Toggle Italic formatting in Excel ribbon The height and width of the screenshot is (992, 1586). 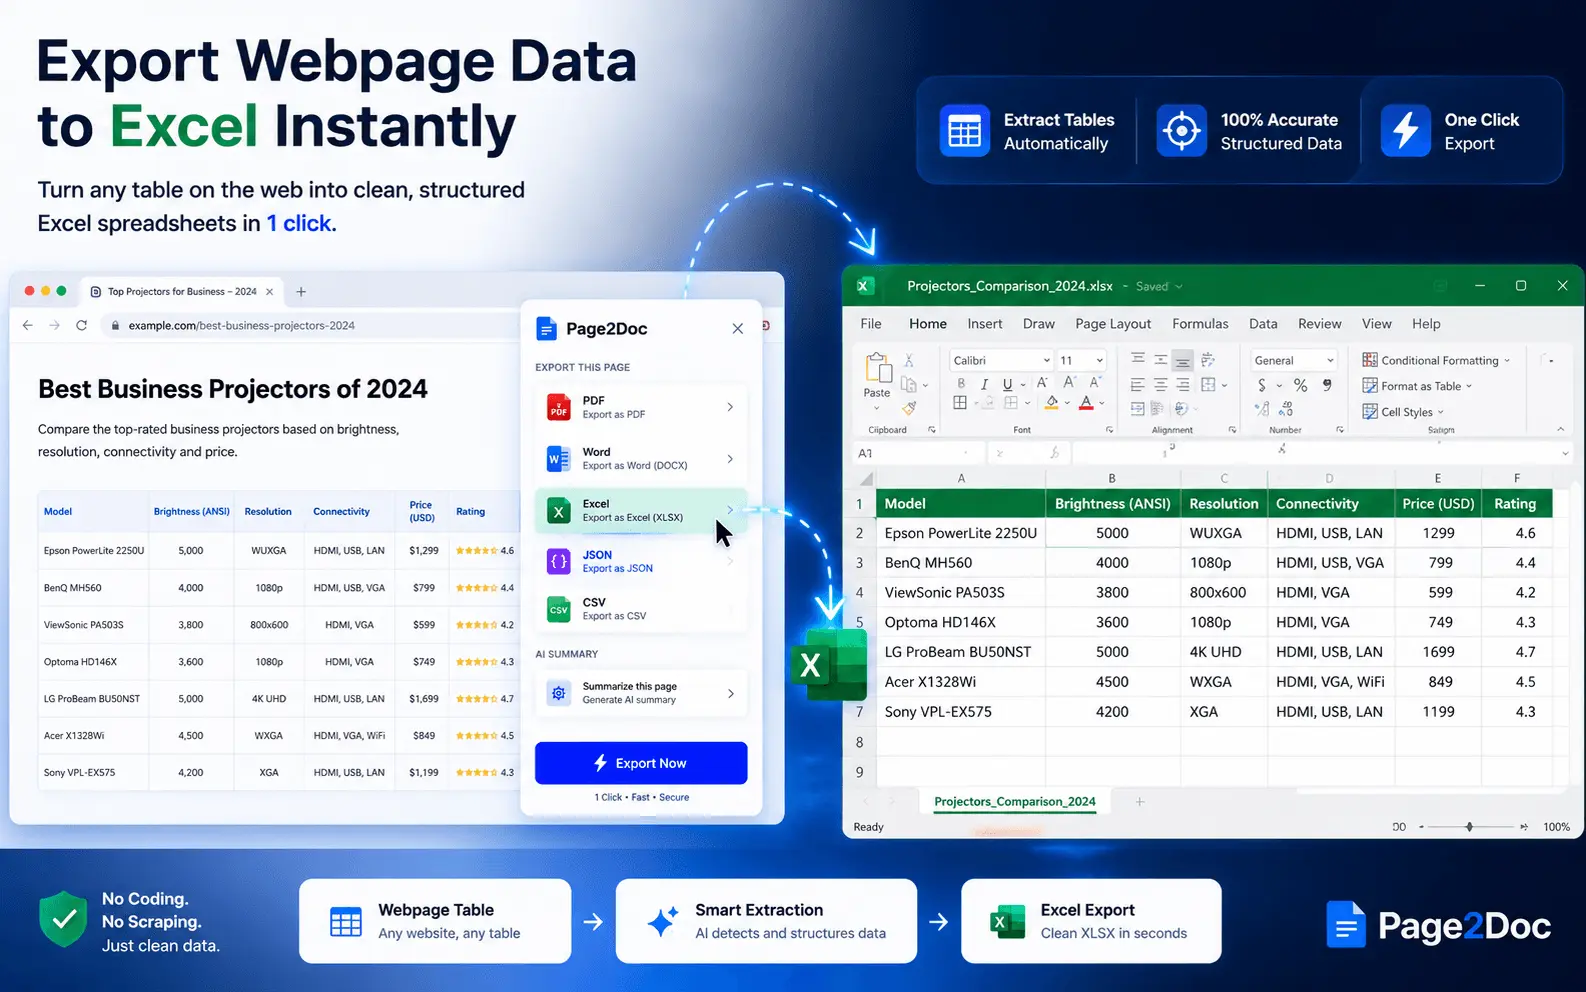click(984, 384)
